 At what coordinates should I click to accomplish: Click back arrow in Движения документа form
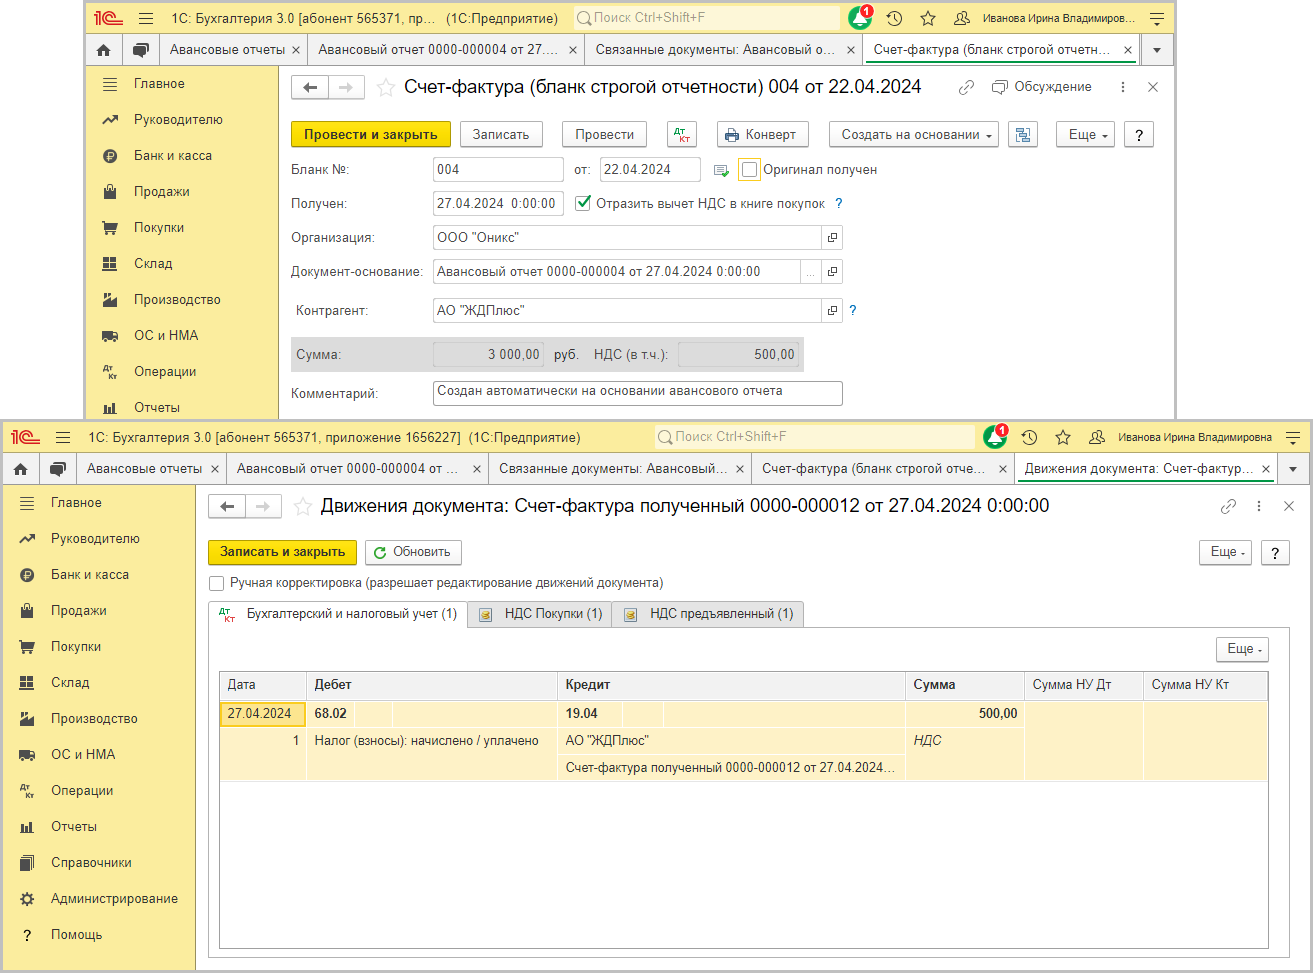(x=227, y=507)
